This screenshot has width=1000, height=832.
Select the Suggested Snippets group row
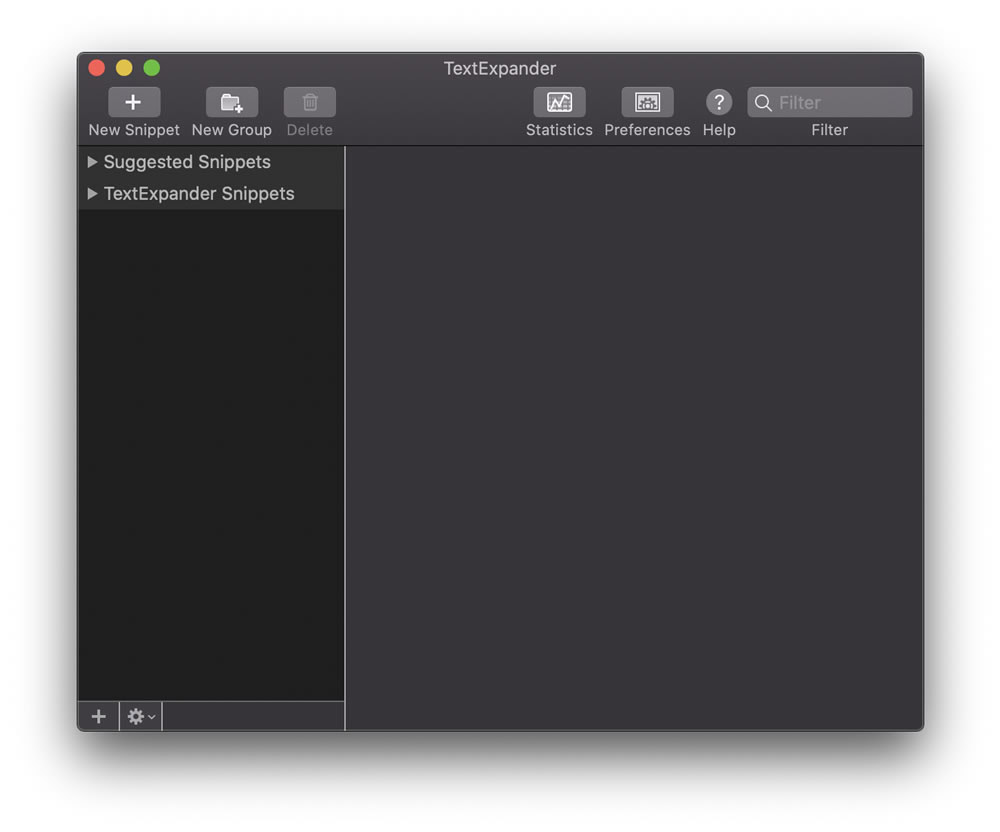[x=211, y=162]
